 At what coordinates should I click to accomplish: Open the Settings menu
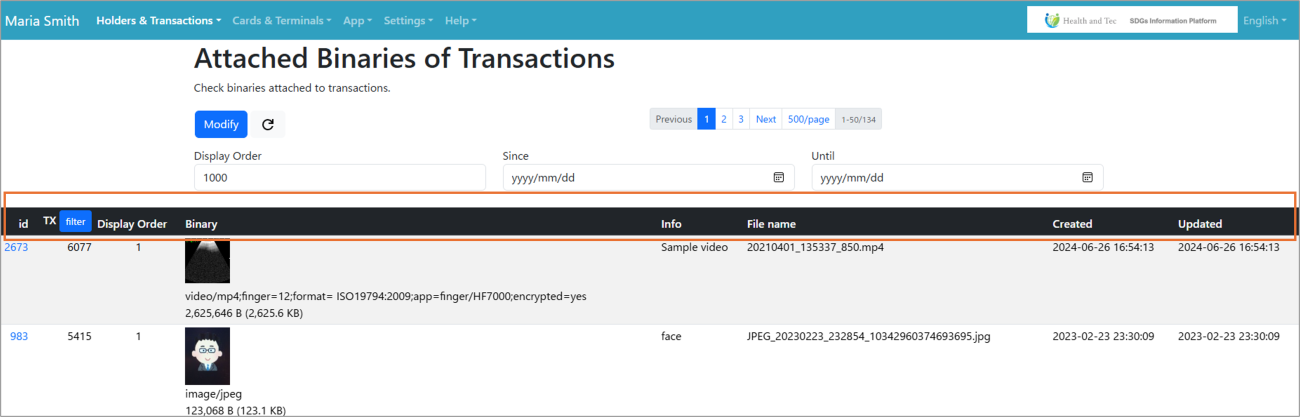point(408,20)
